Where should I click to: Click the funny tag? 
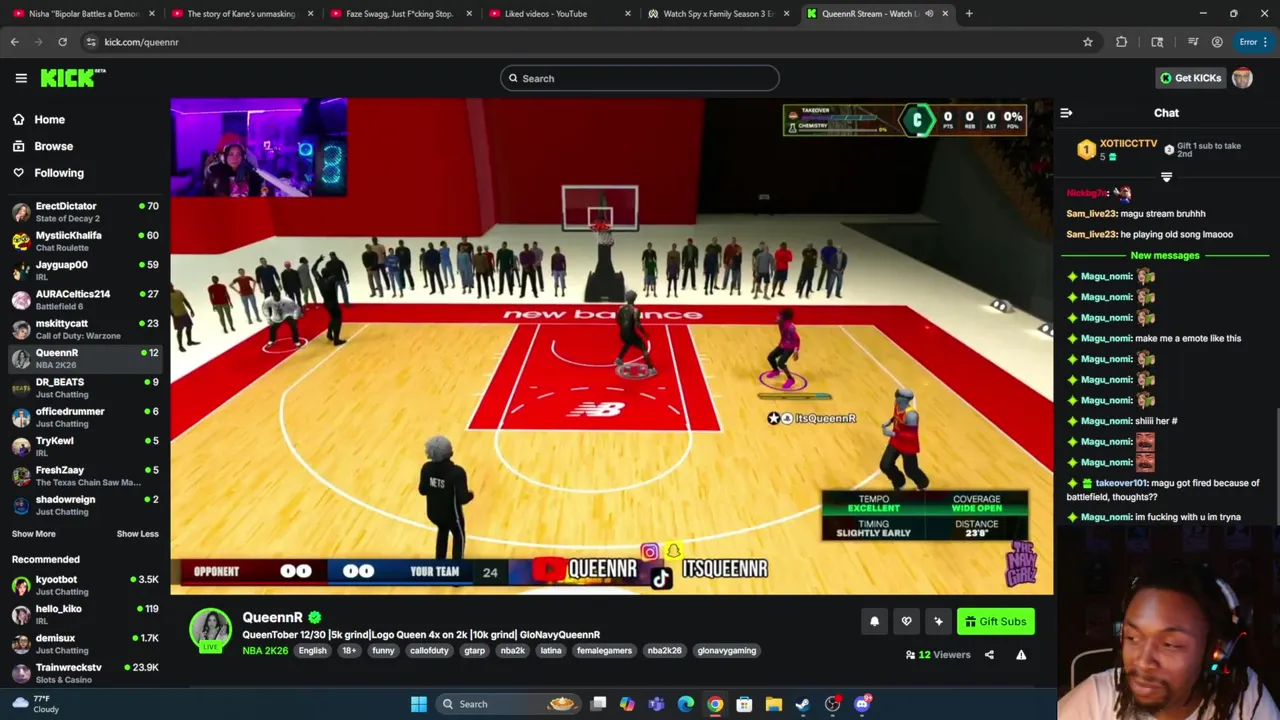[x=383, y=651]
